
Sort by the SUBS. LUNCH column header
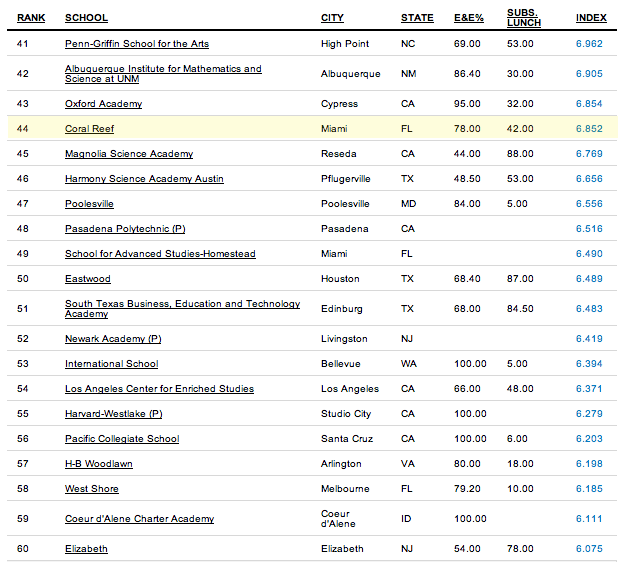(524, 18)
